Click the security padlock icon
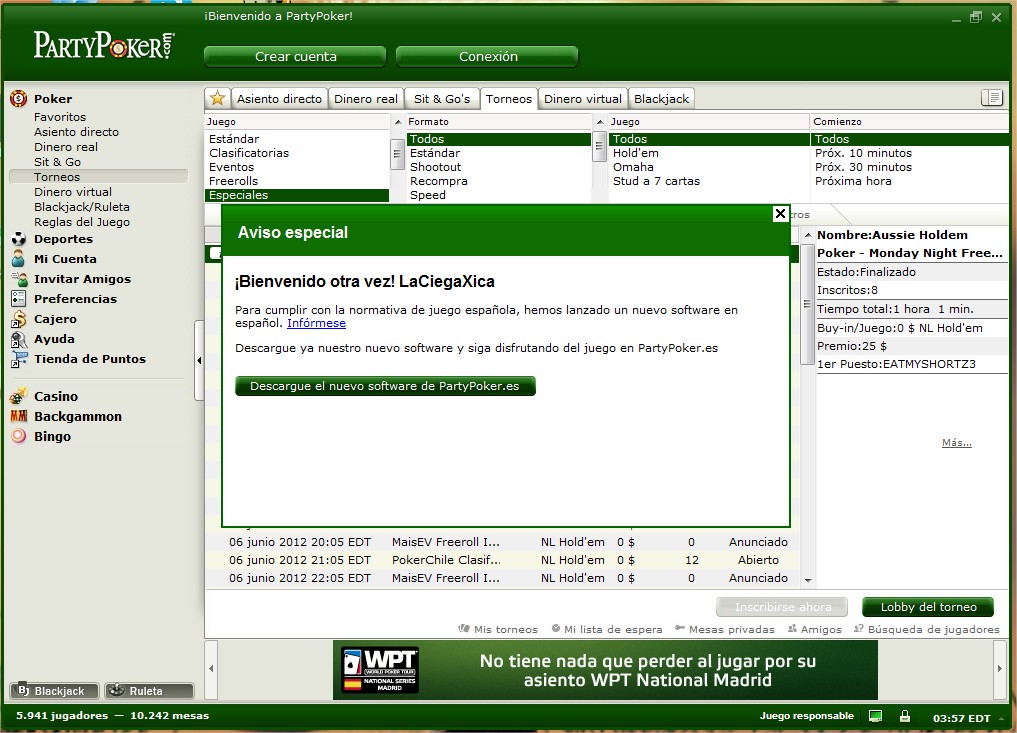Image resolution: width=1017 pixels, height=733 pixels. 905,716
